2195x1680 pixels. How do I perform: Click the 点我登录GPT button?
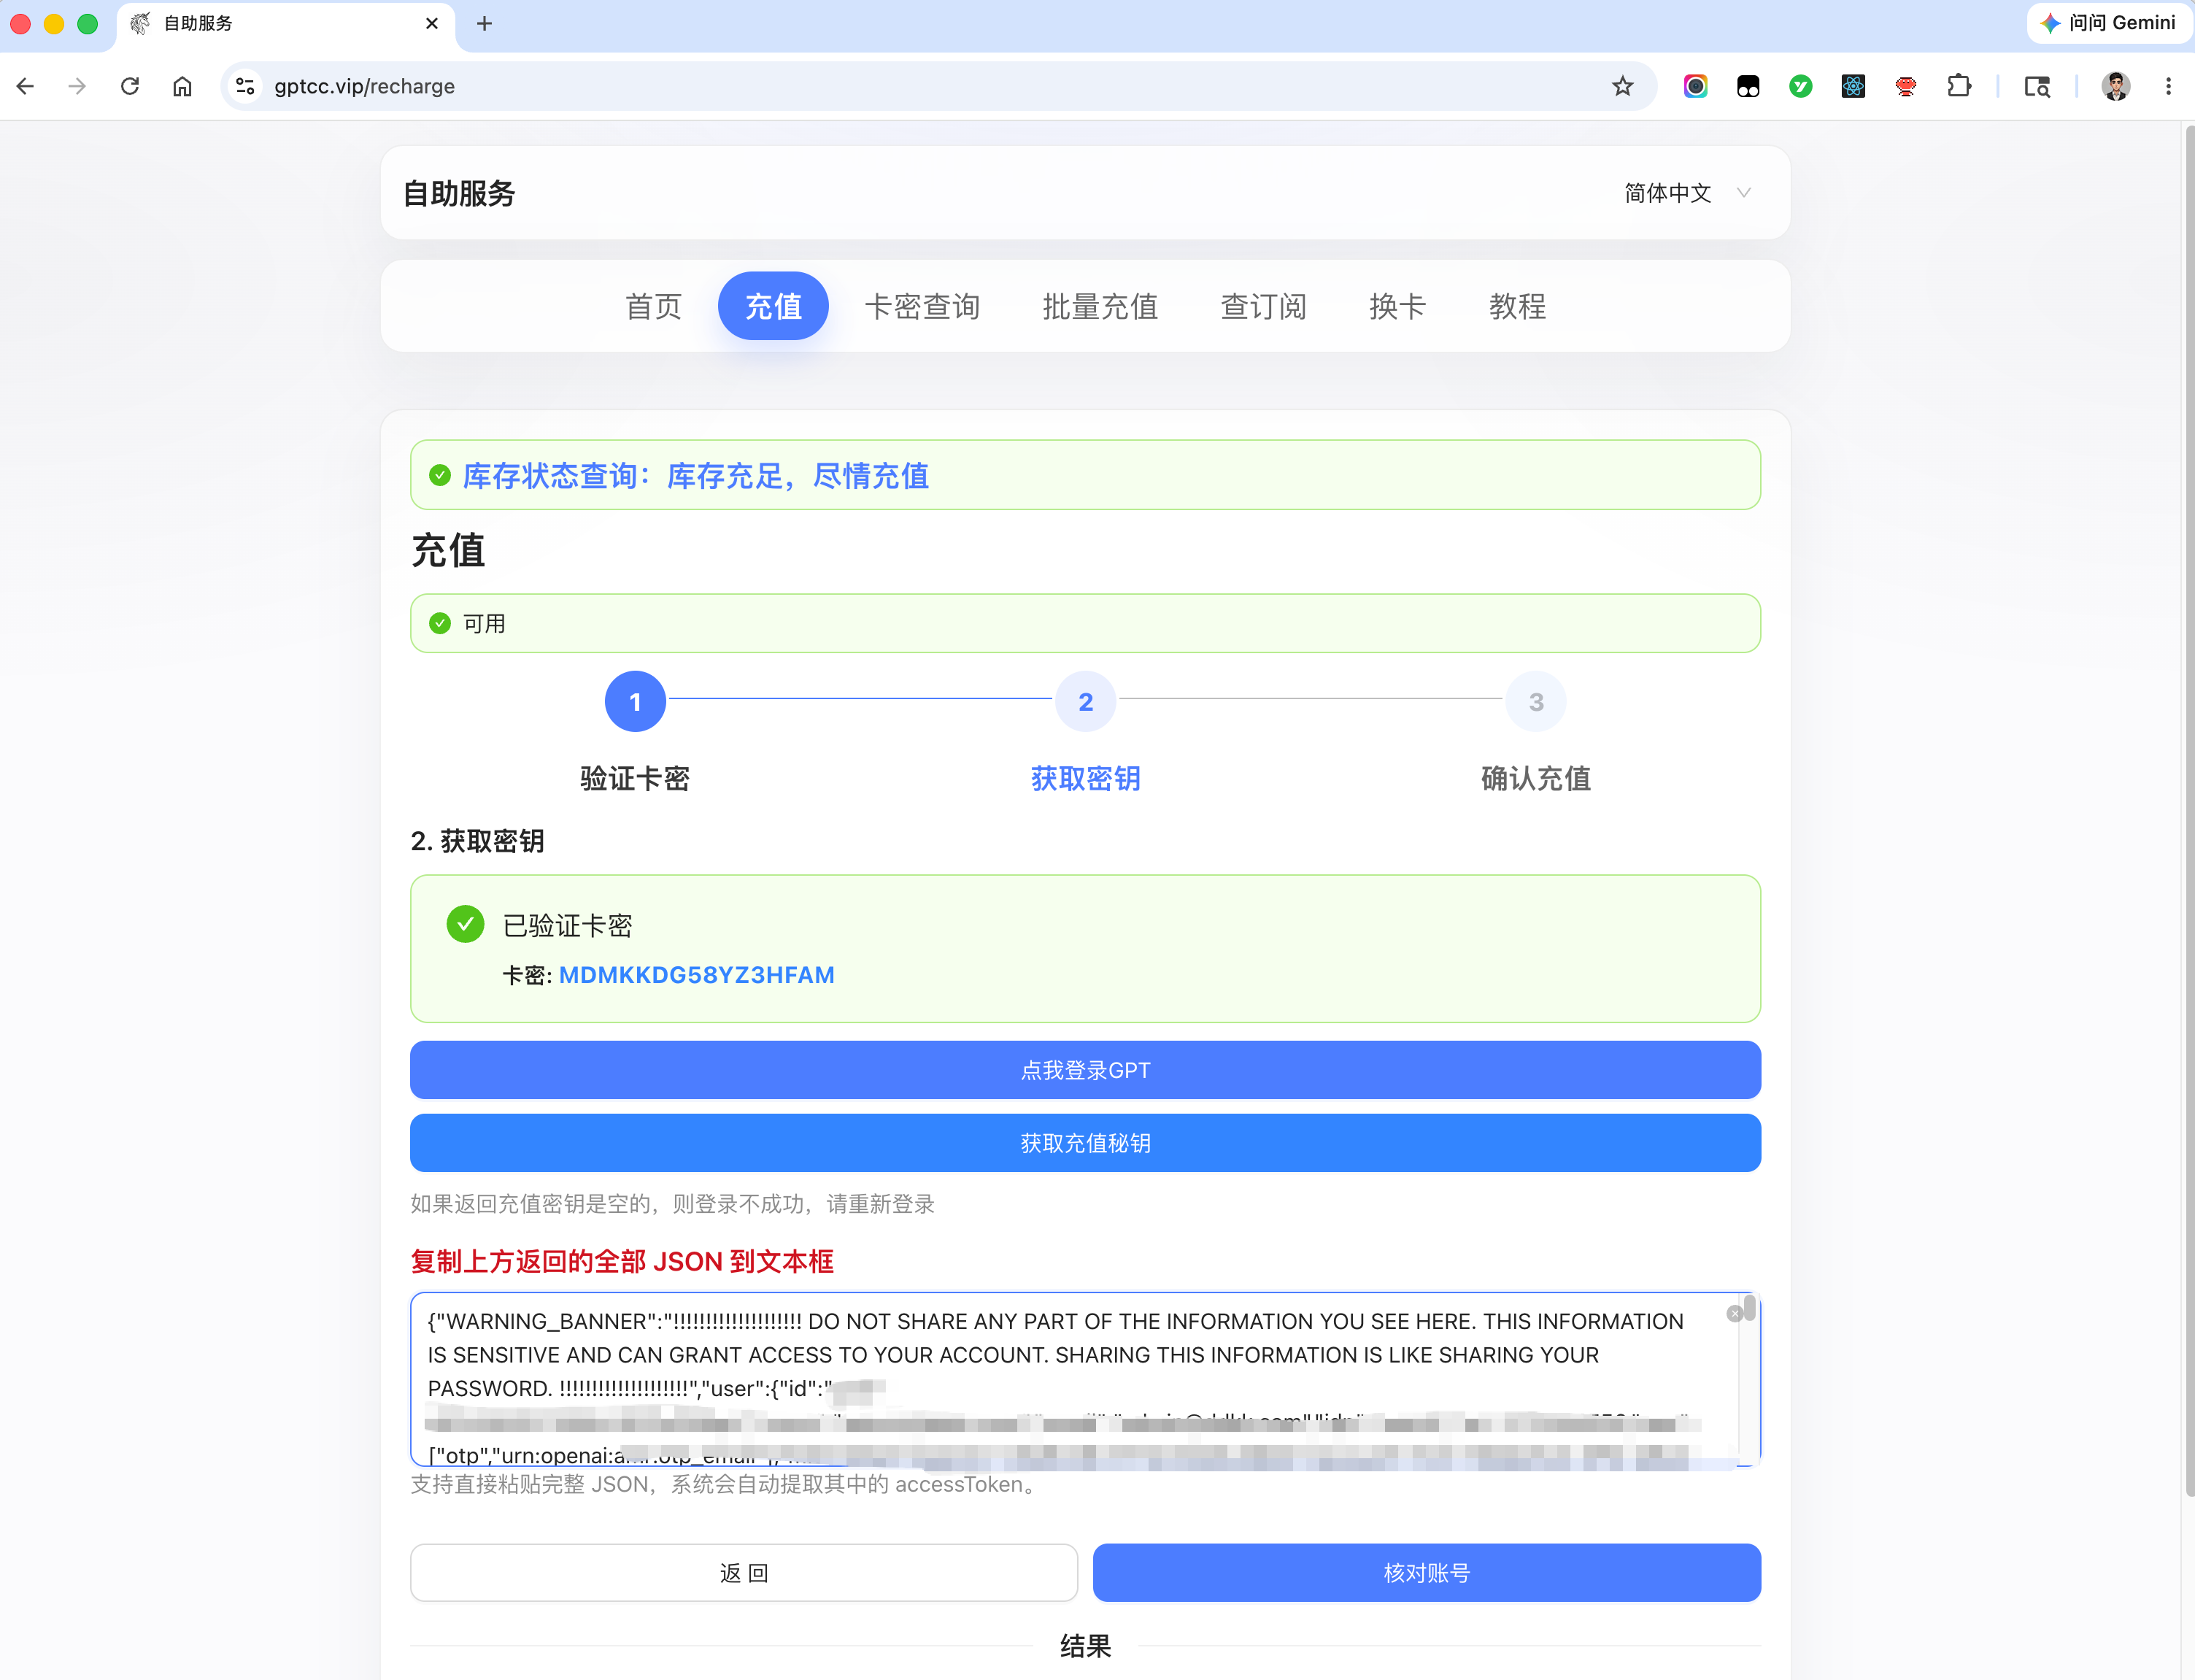point(1085,1070)
